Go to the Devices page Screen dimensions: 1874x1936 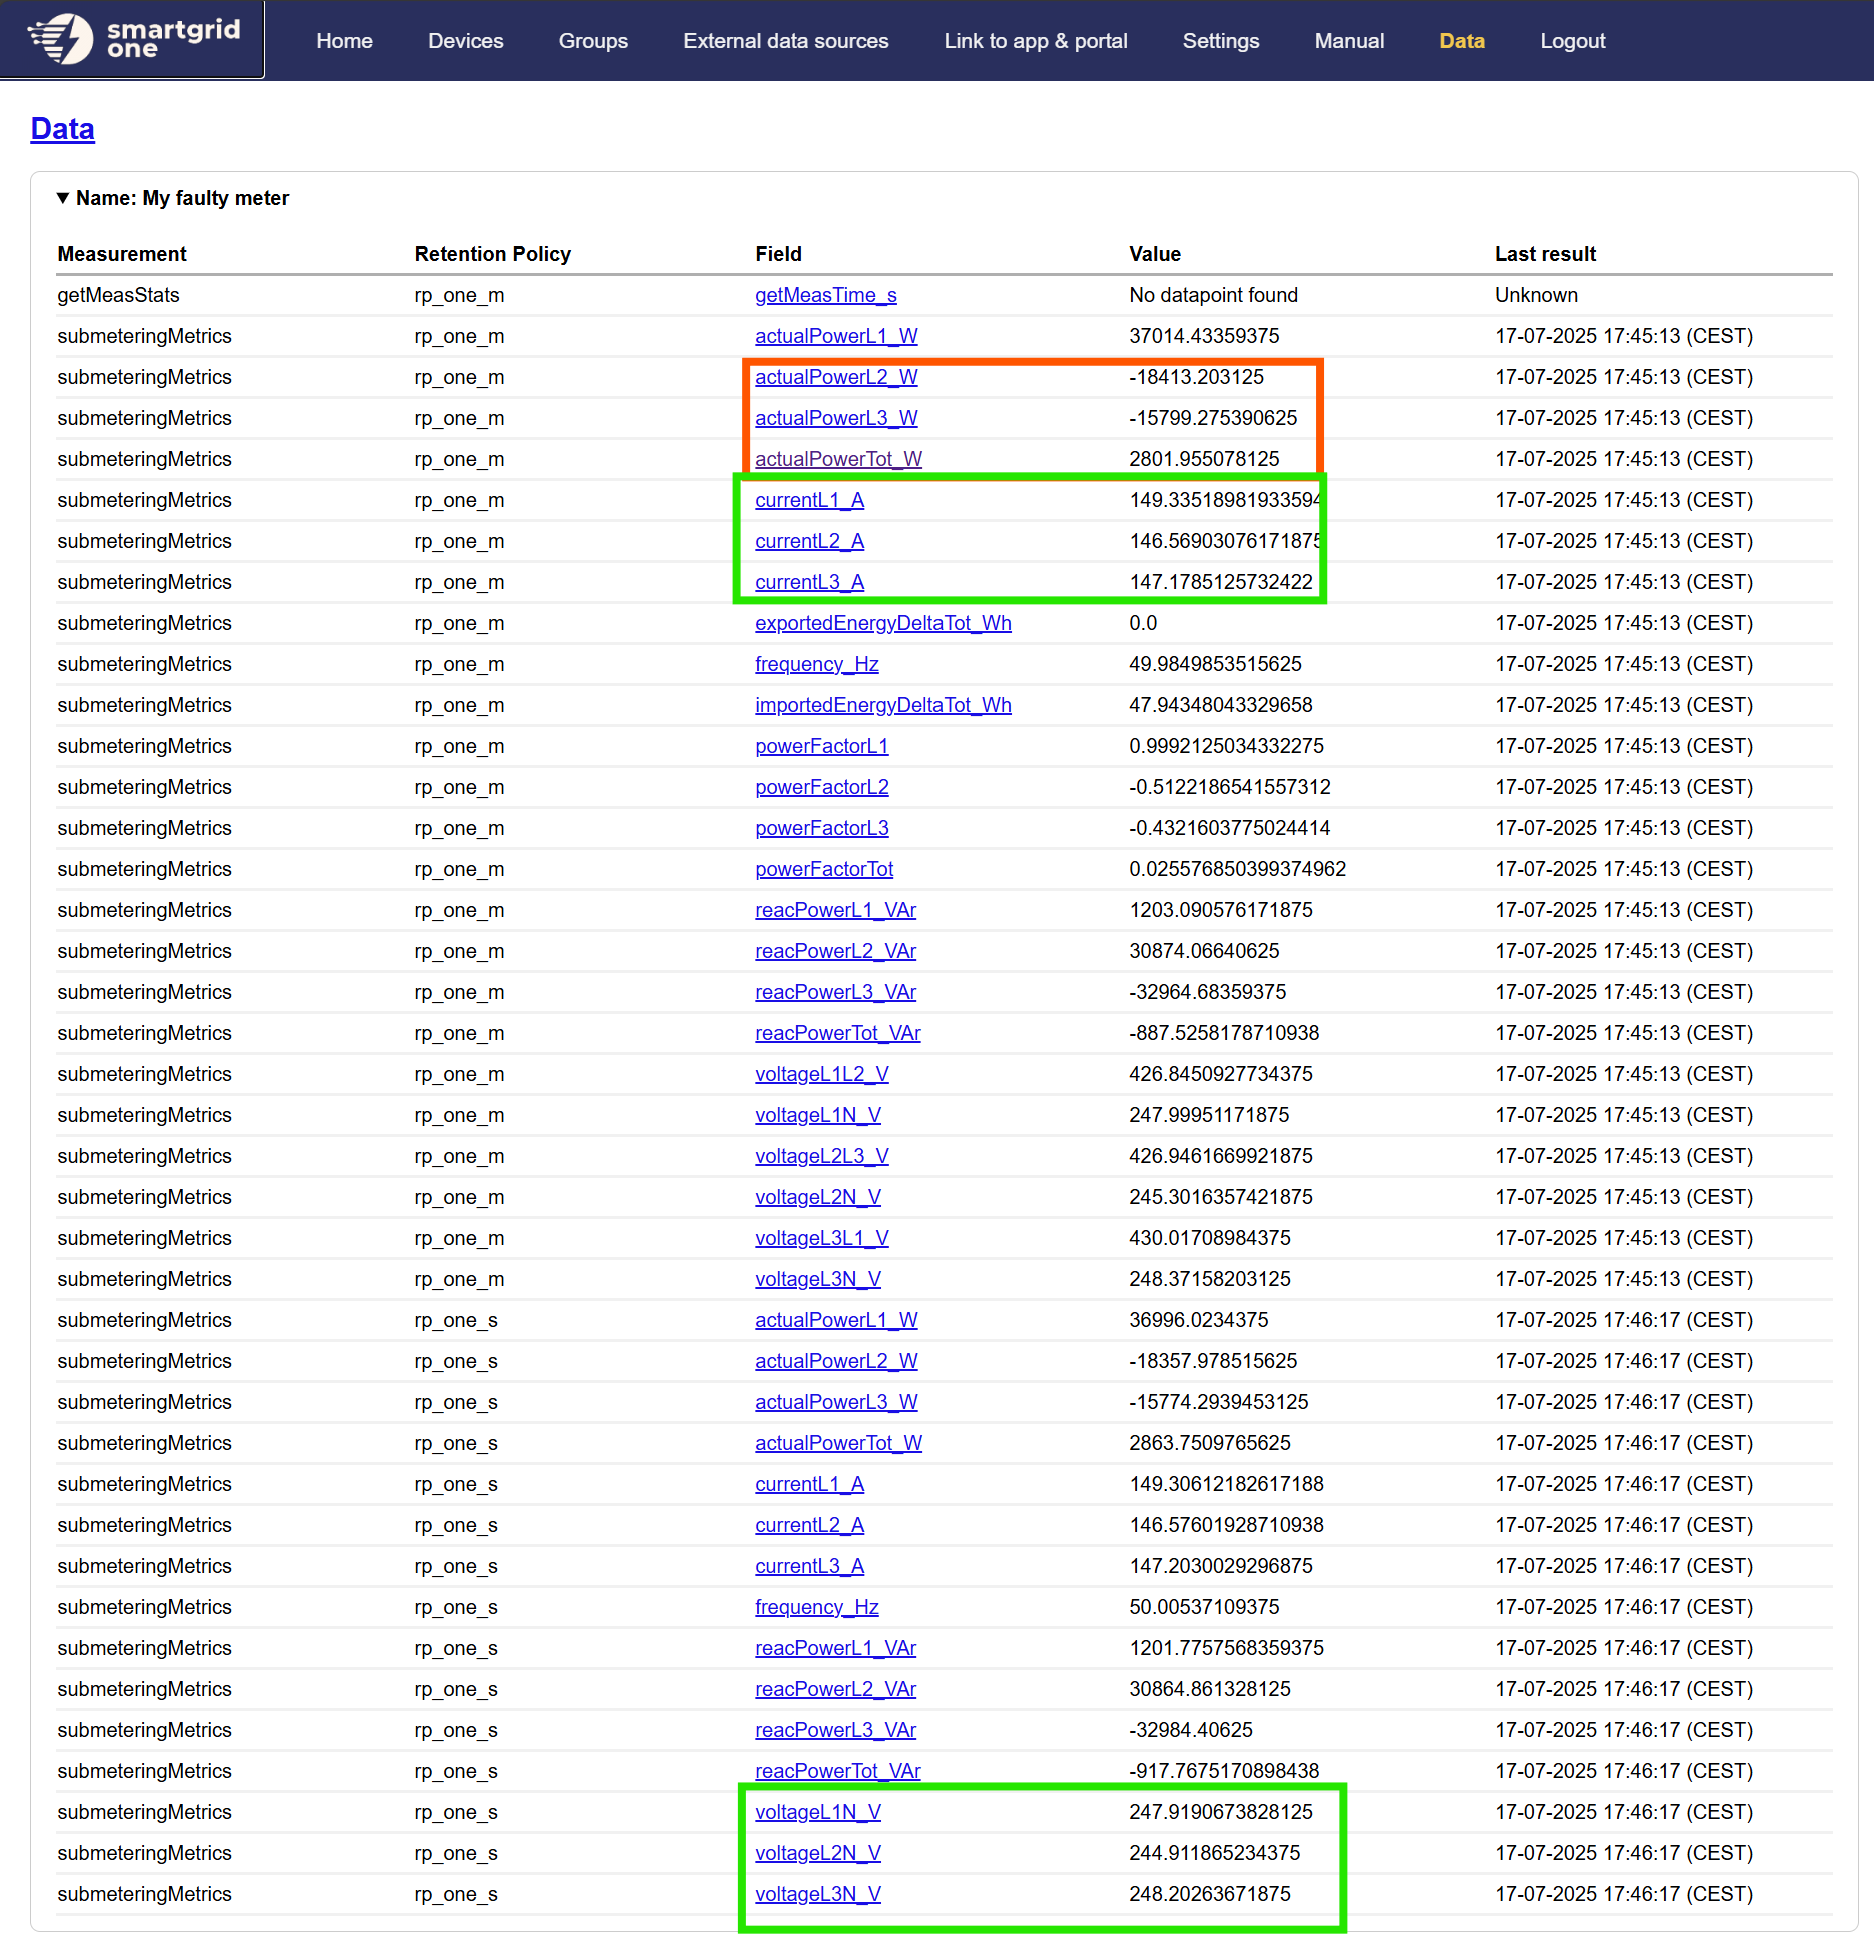[x=465, y=41]
